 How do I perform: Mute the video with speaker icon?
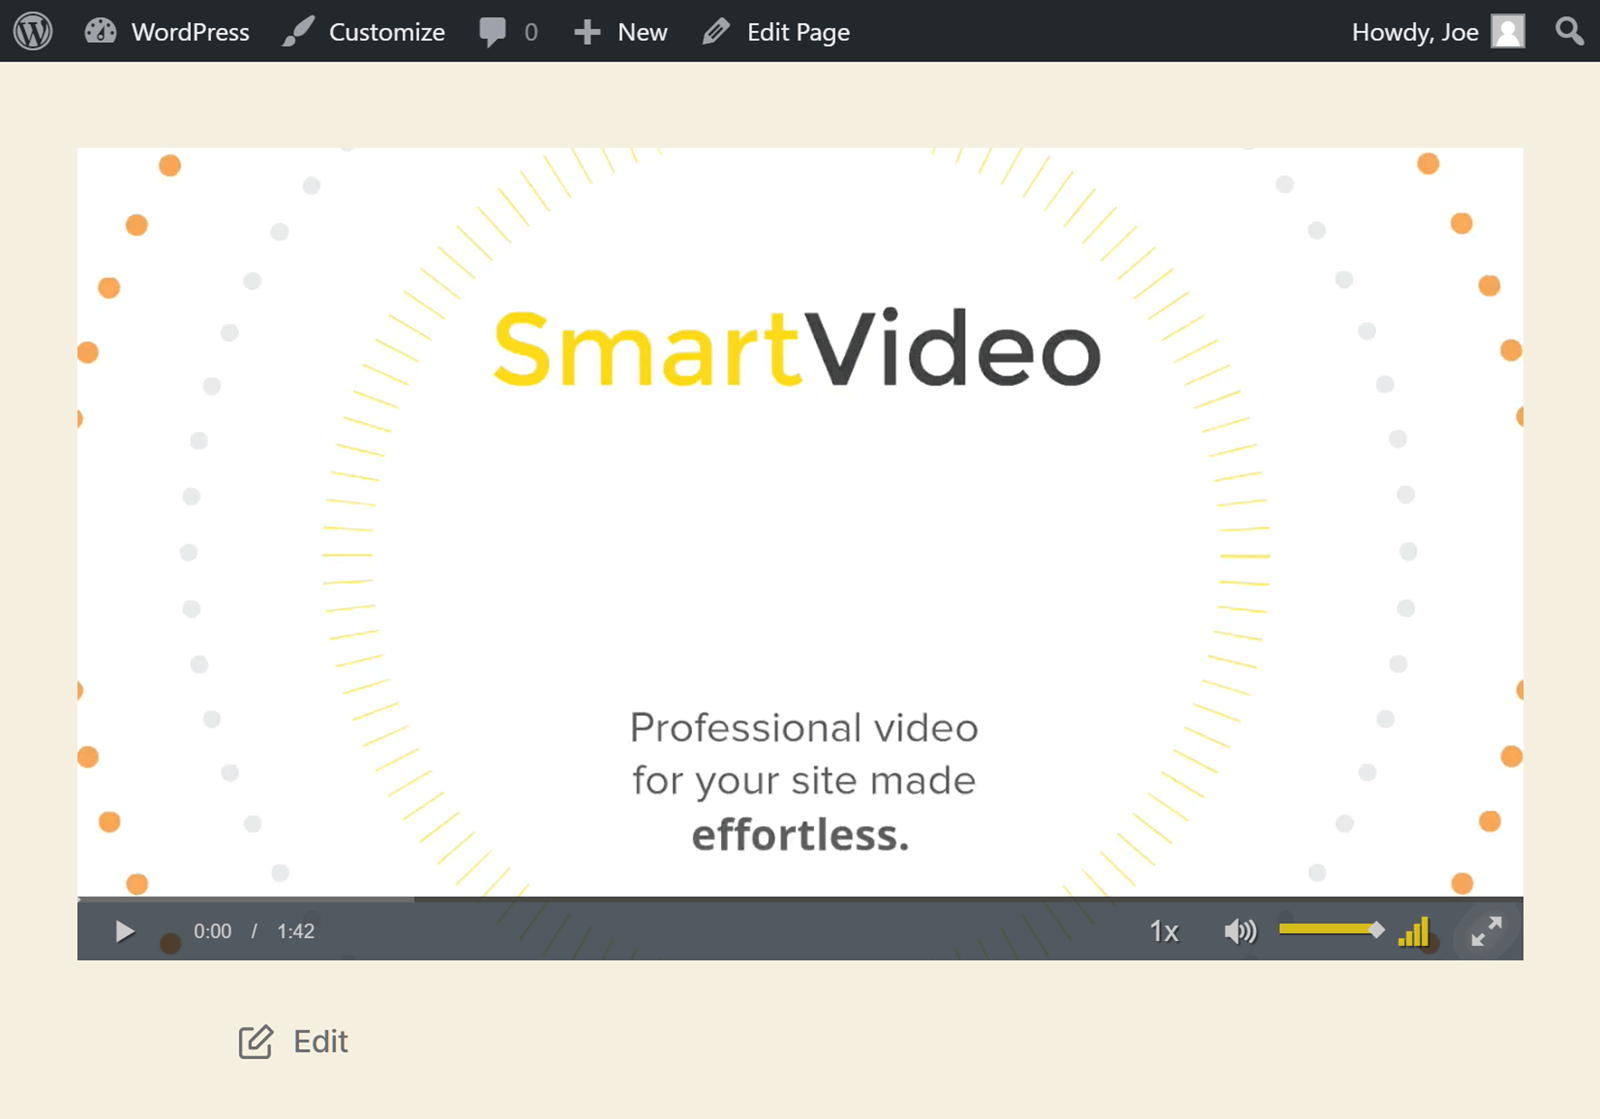point(1240,931)
